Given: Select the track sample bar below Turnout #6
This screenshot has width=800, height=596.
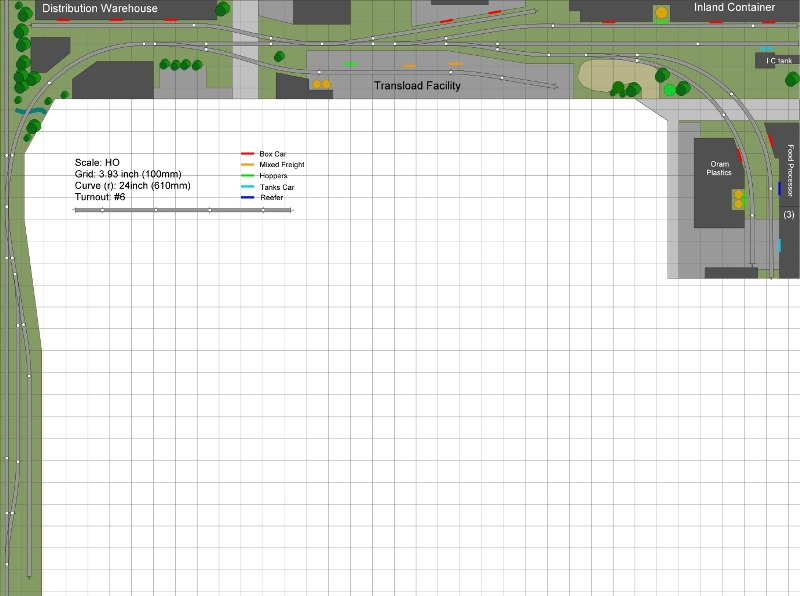Looking at the screenshot, I should [x=183, y=210].
